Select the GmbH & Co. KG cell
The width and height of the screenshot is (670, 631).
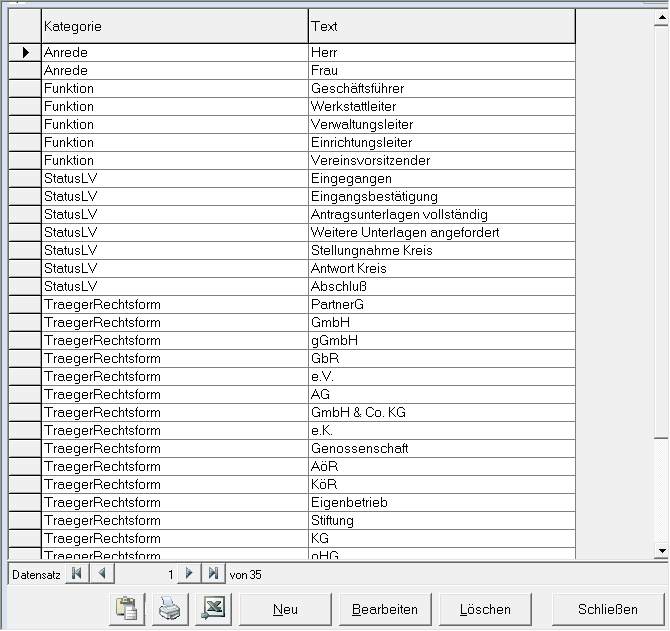click(441, 413)
